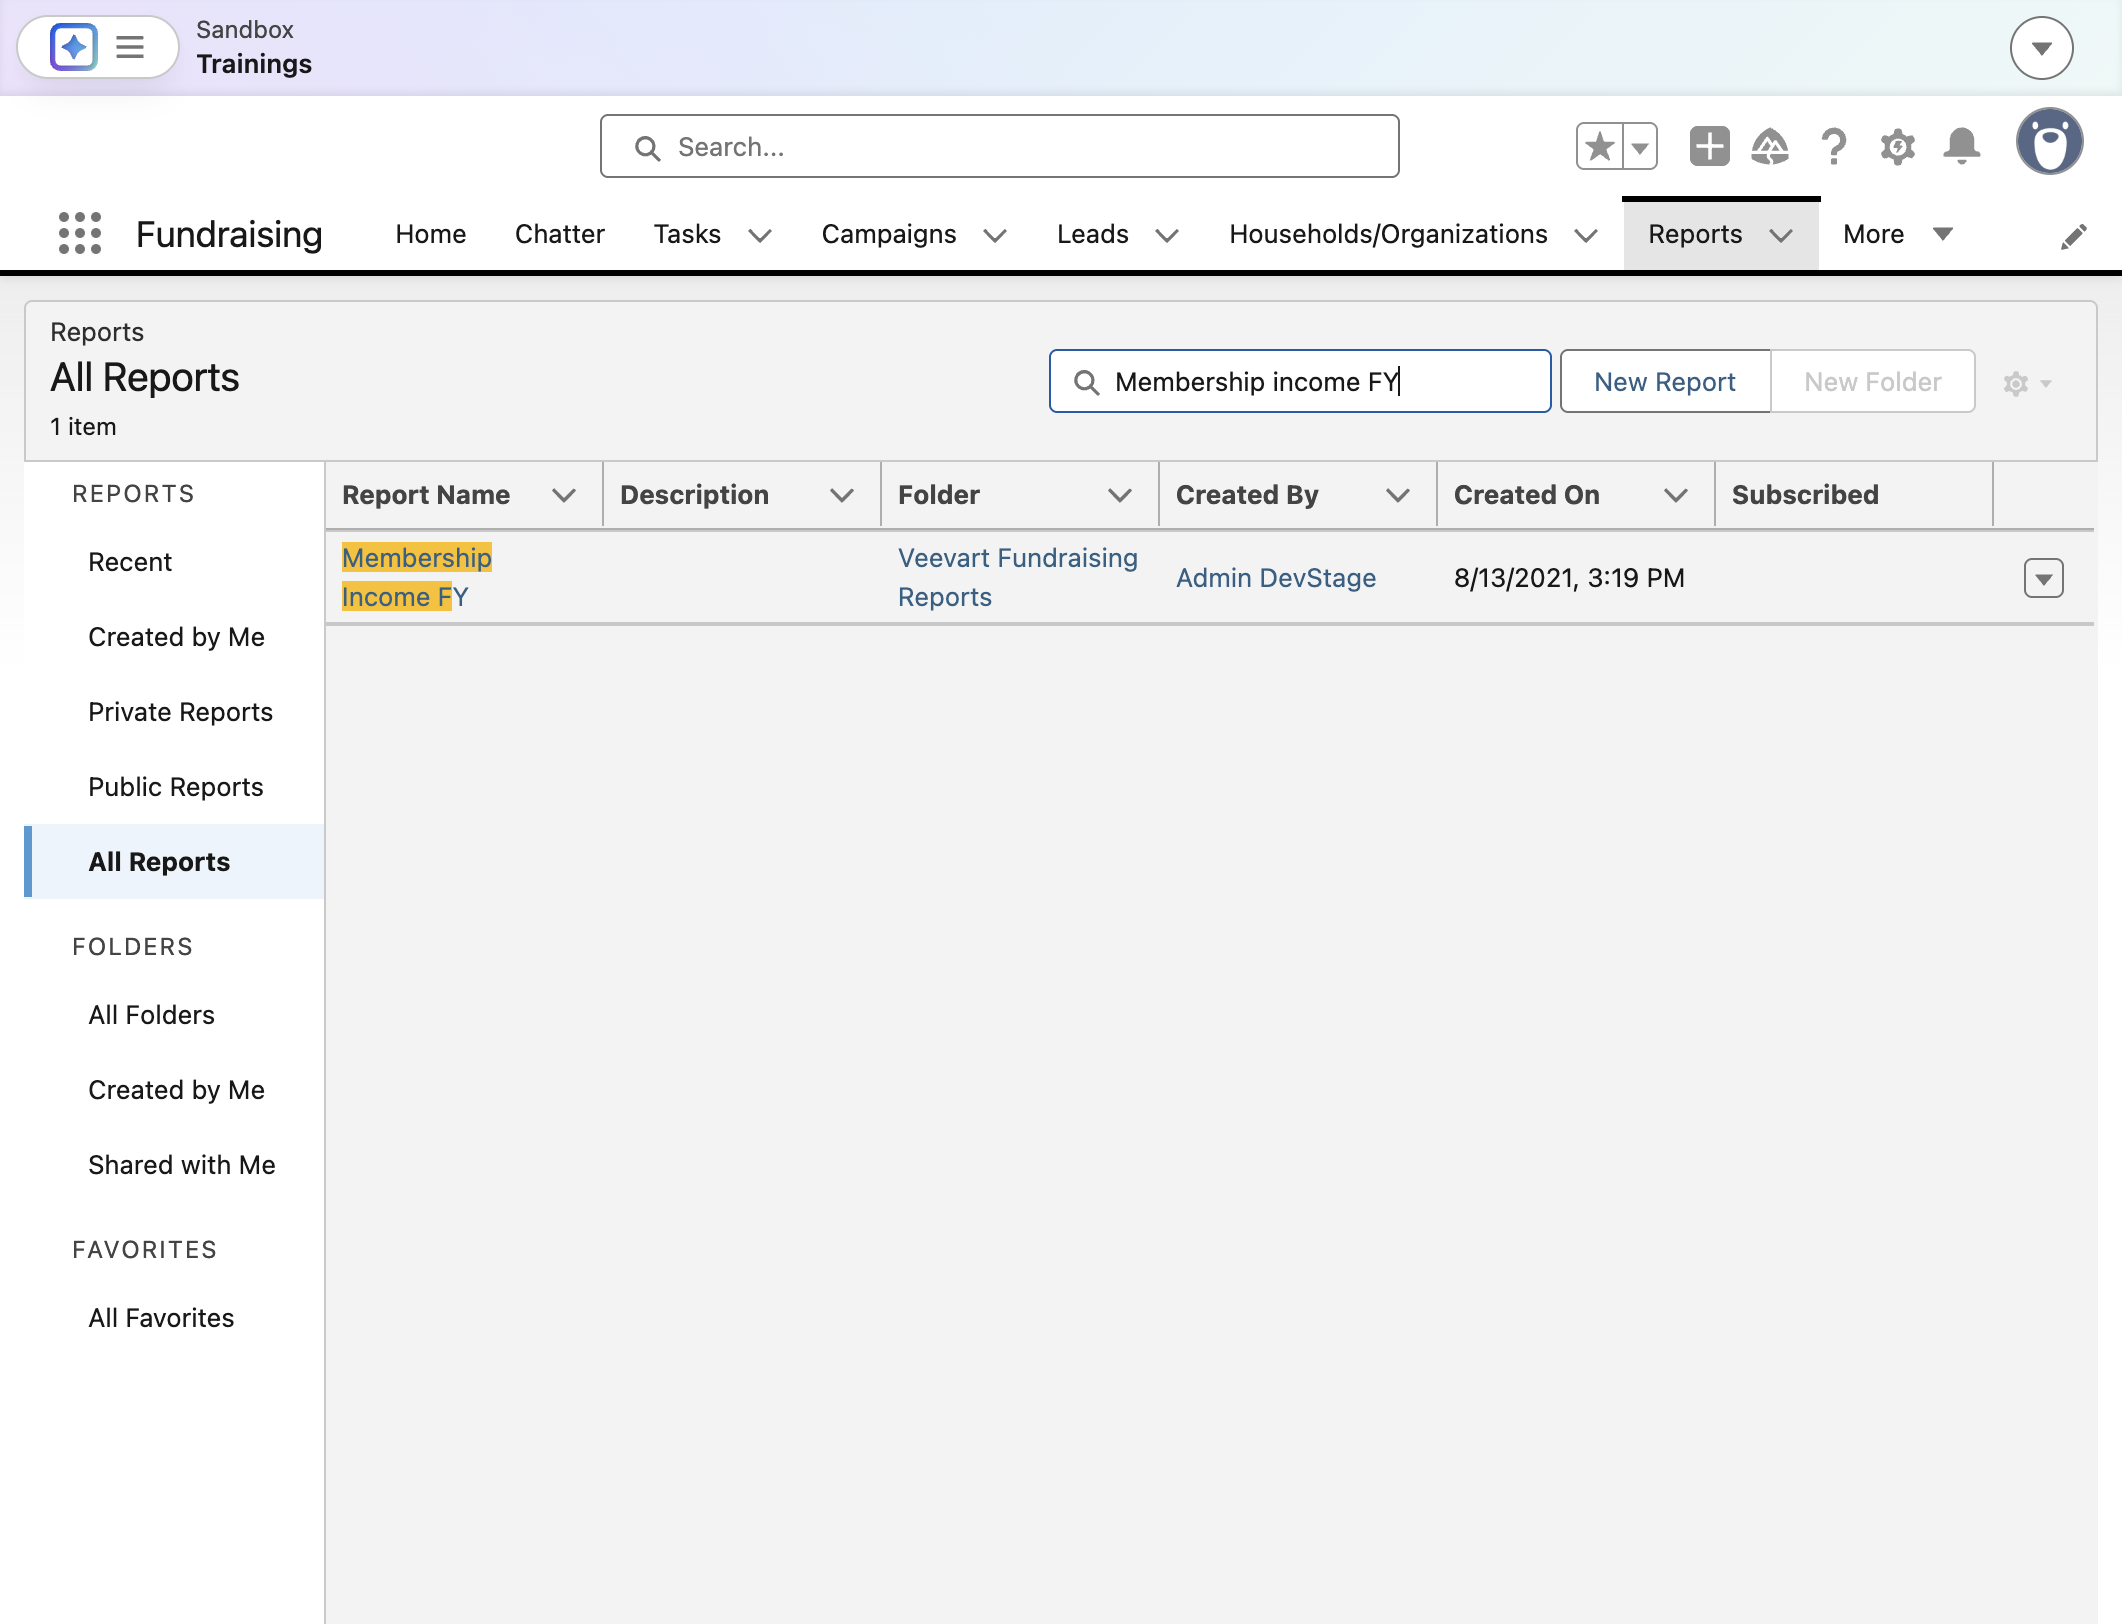The height and width of the screenshot is (1624, 2122).
Task: Click the sandbox hamburger menu icon
Action: coord(130,47)
